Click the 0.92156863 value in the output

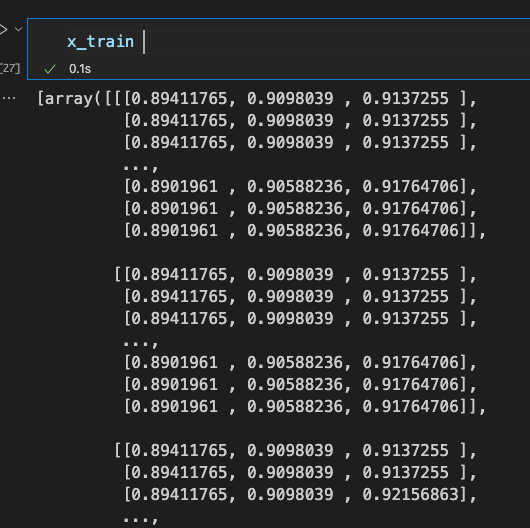point(410,495)
